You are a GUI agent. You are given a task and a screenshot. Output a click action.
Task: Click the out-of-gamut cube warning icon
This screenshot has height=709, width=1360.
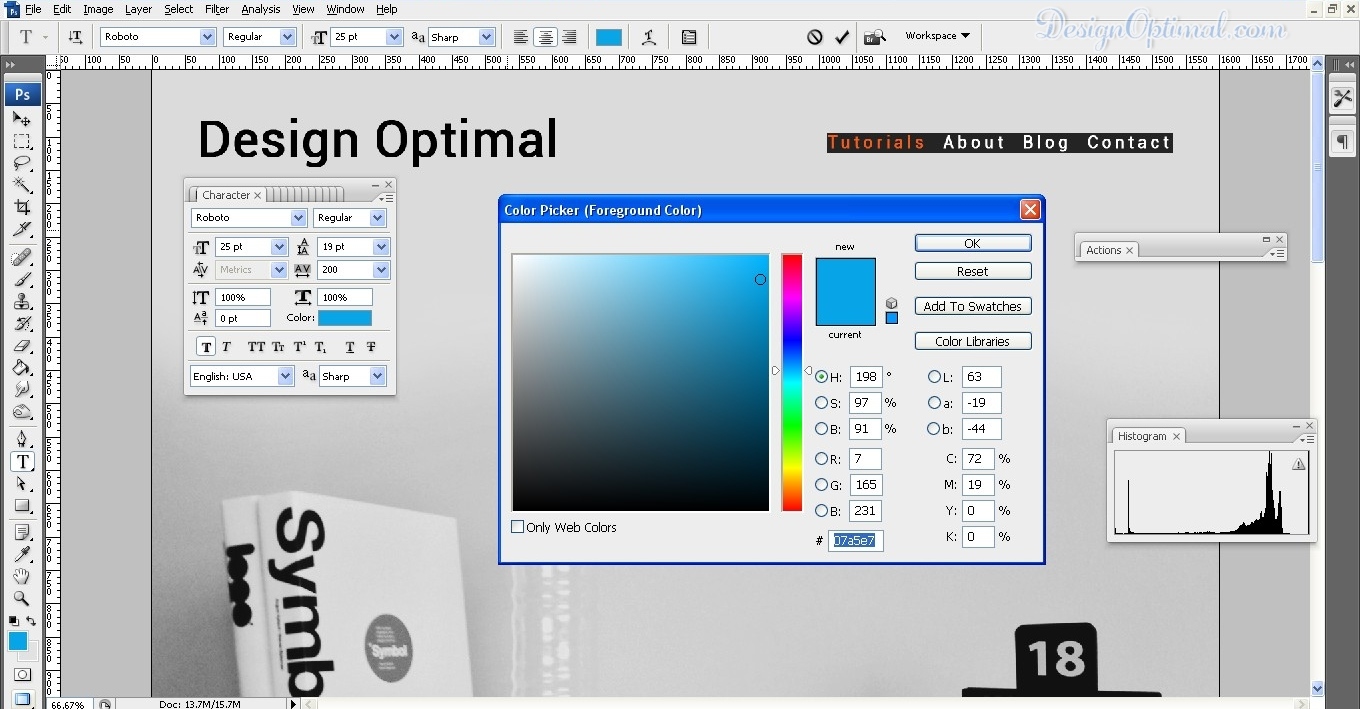click(x=891, y=303)
